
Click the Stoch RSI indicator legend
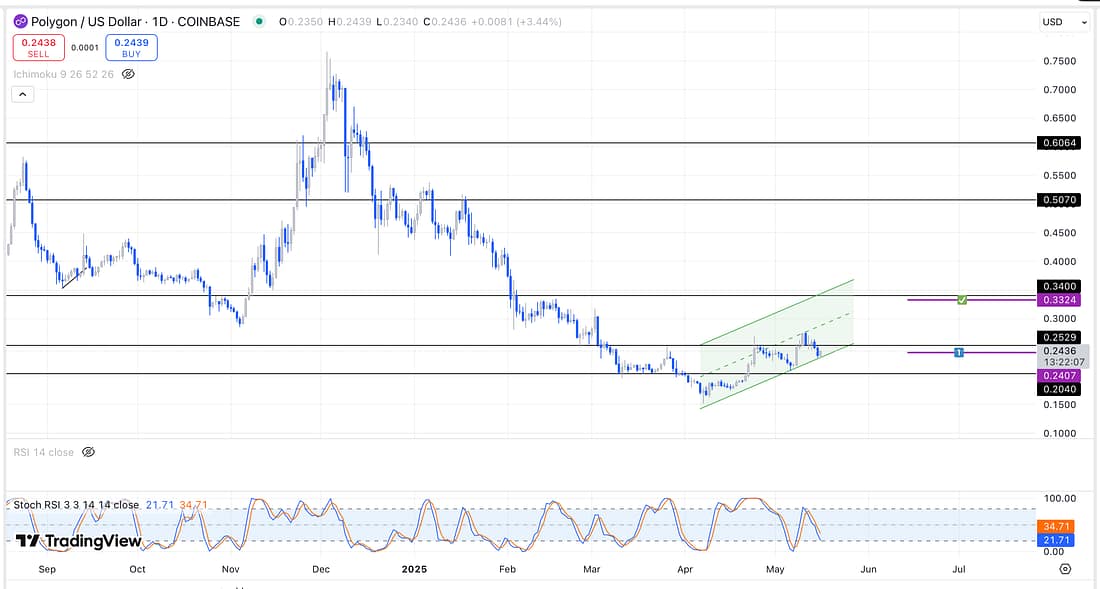click(76, 505)
